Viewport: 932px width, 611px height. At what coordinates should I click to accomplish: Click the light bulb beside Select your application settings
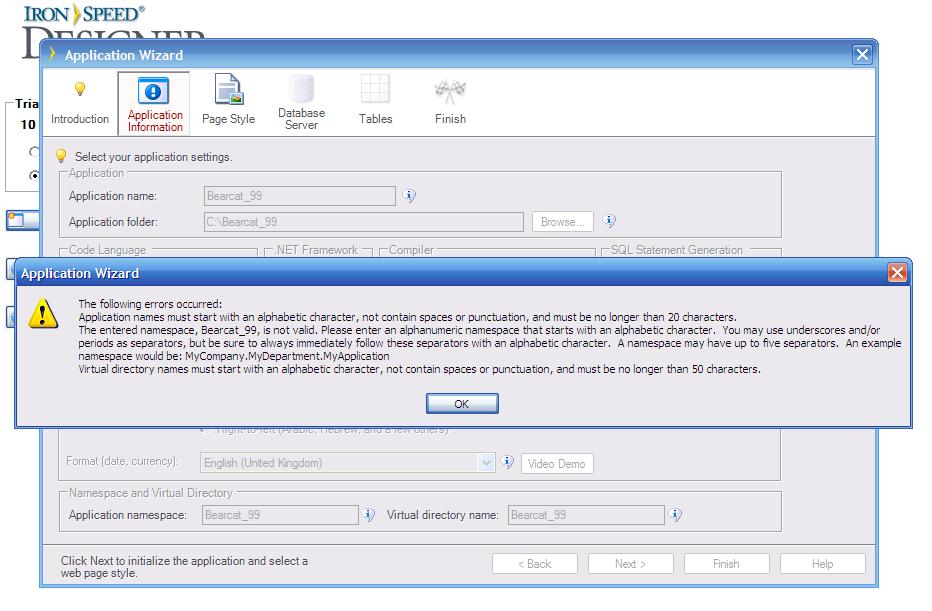[61, 156]
